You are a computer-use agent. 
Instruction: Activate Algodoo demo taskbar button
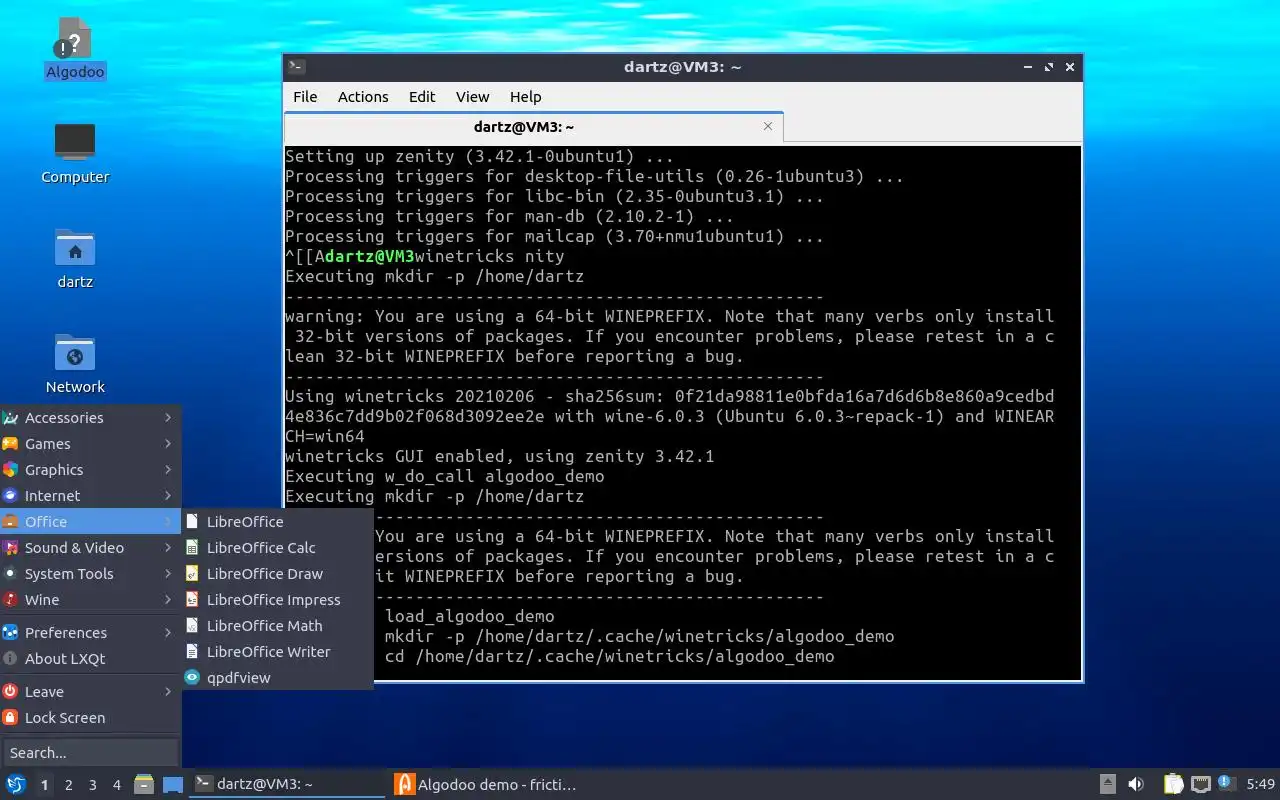click(x=488, y=784)
